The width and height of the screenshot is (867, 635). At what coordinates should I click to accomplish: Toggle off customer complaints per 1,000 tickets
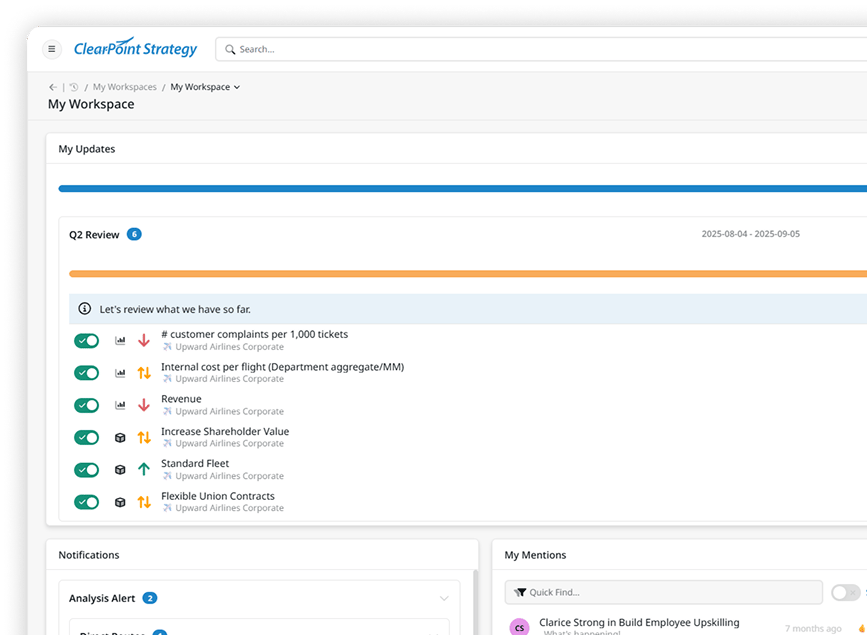(86, 341)
